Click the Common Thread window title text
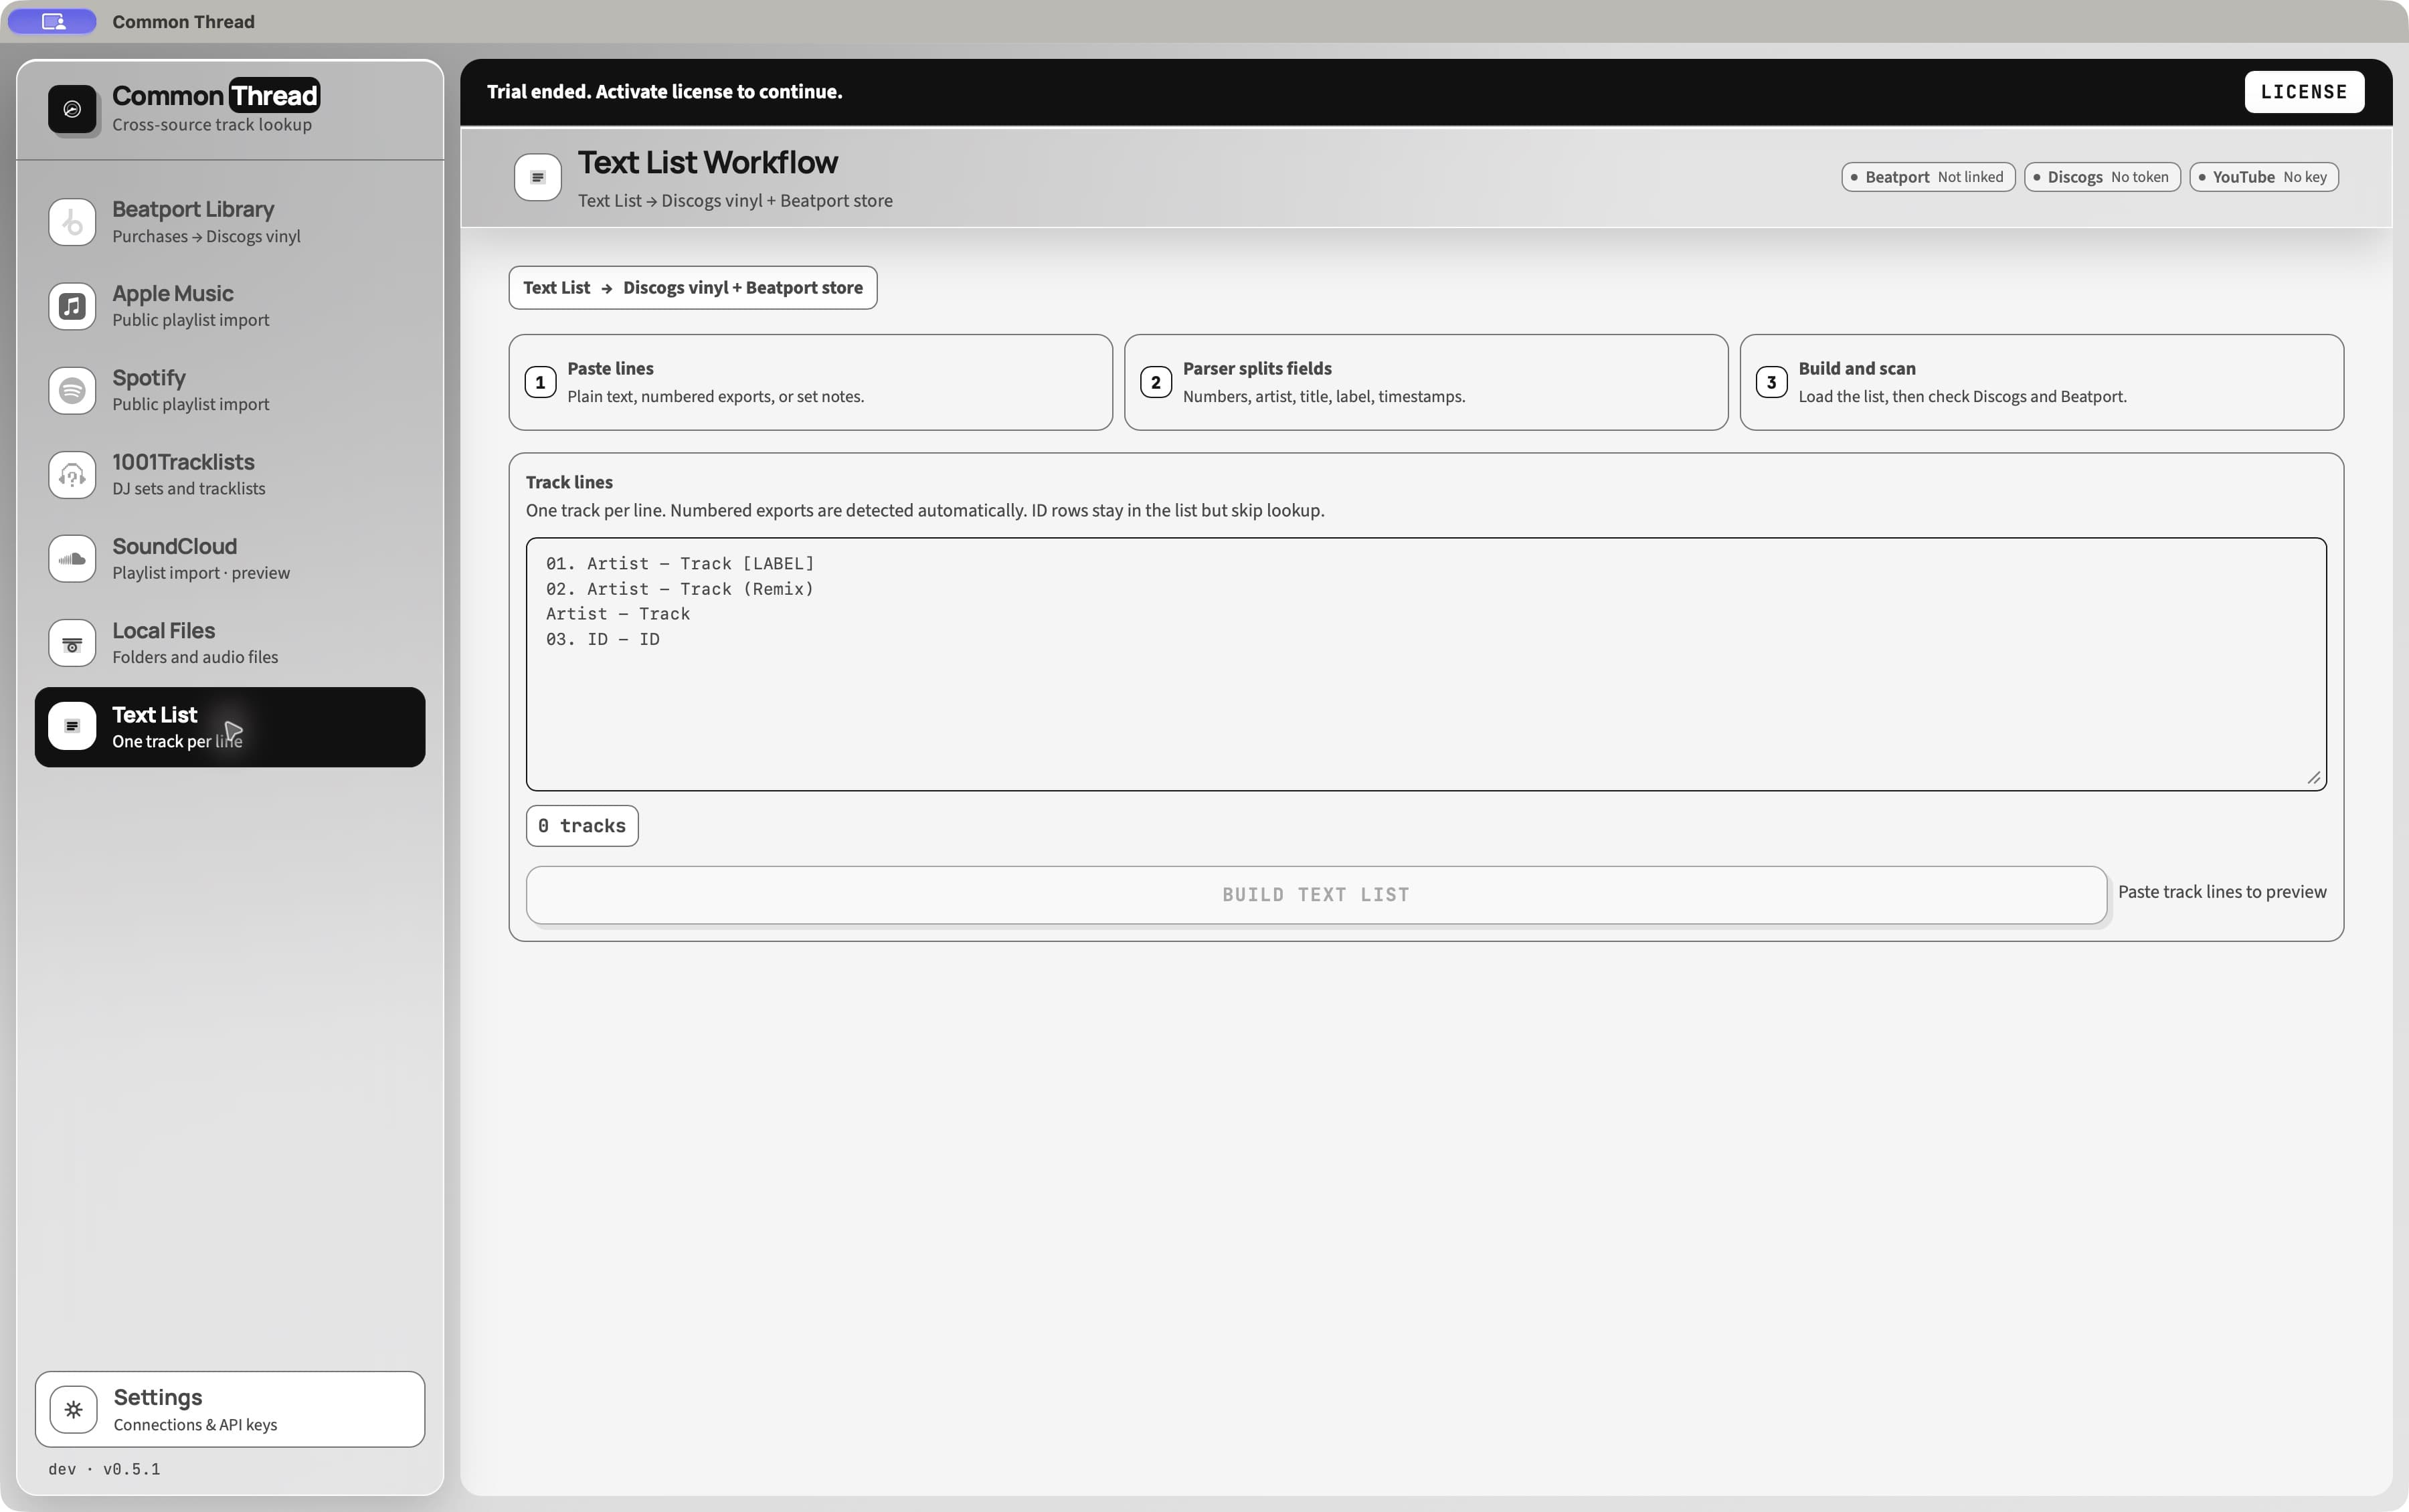The width and height of the screenshot is (2409, 1512). point(183,22)
